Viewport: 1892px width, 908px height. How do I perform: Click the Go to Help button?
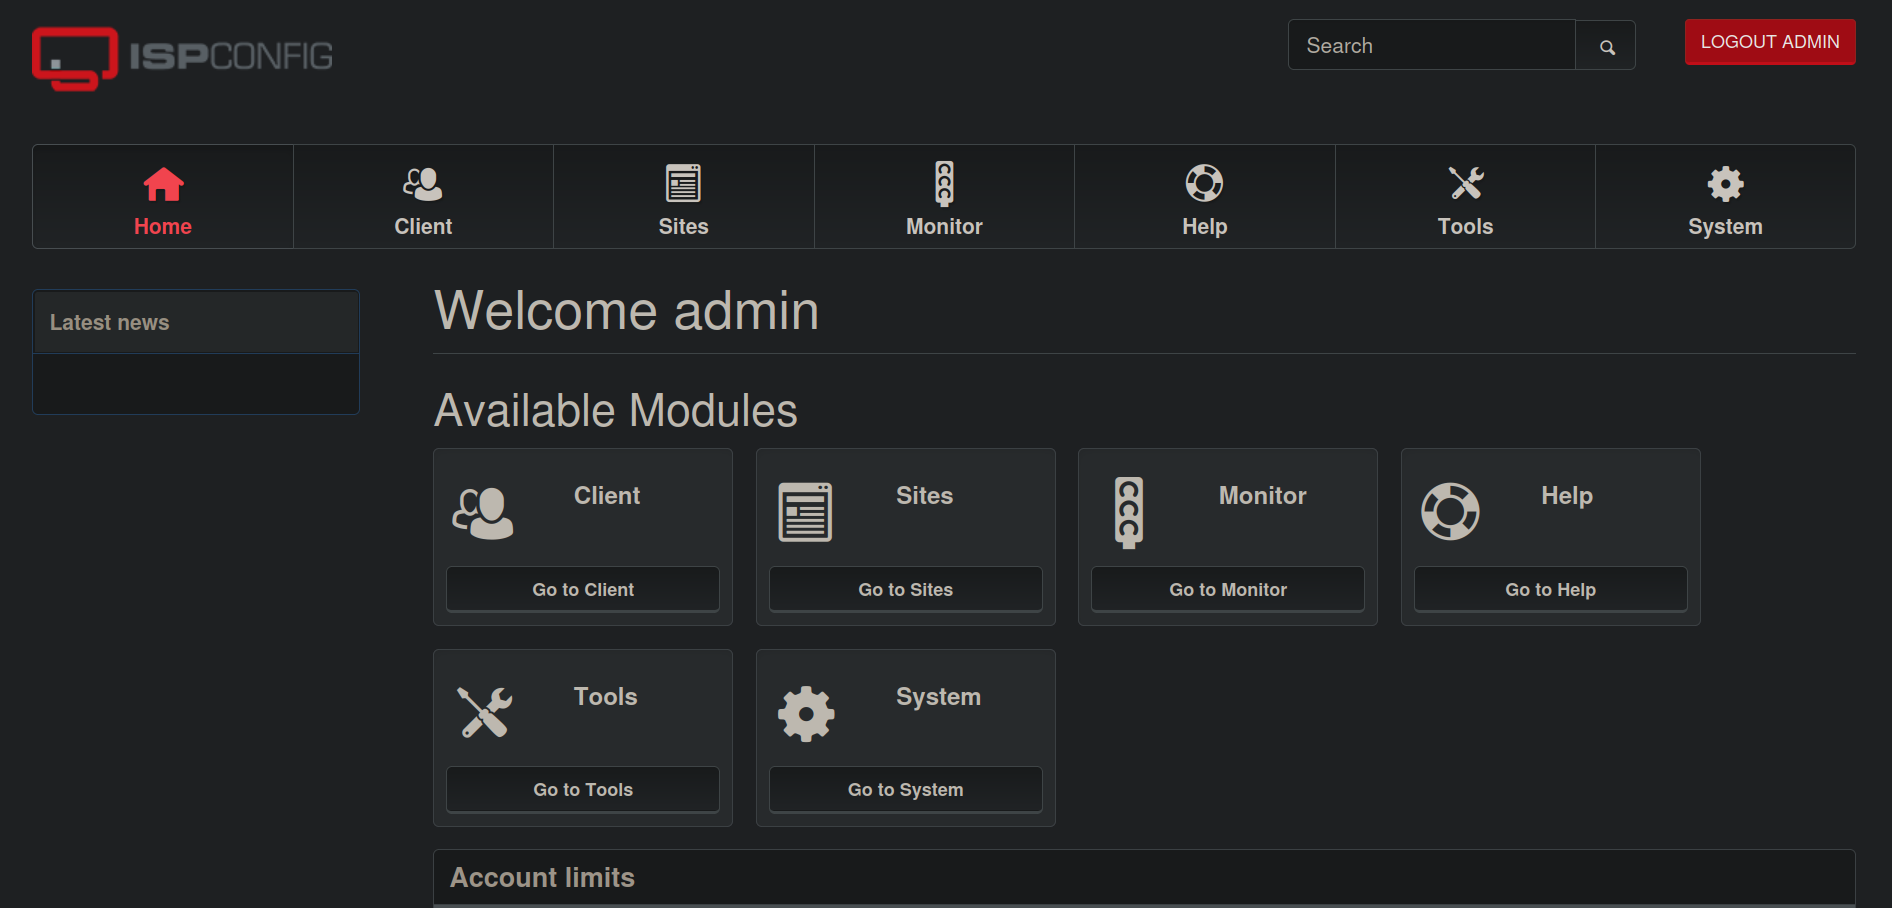pos(1551,590)
